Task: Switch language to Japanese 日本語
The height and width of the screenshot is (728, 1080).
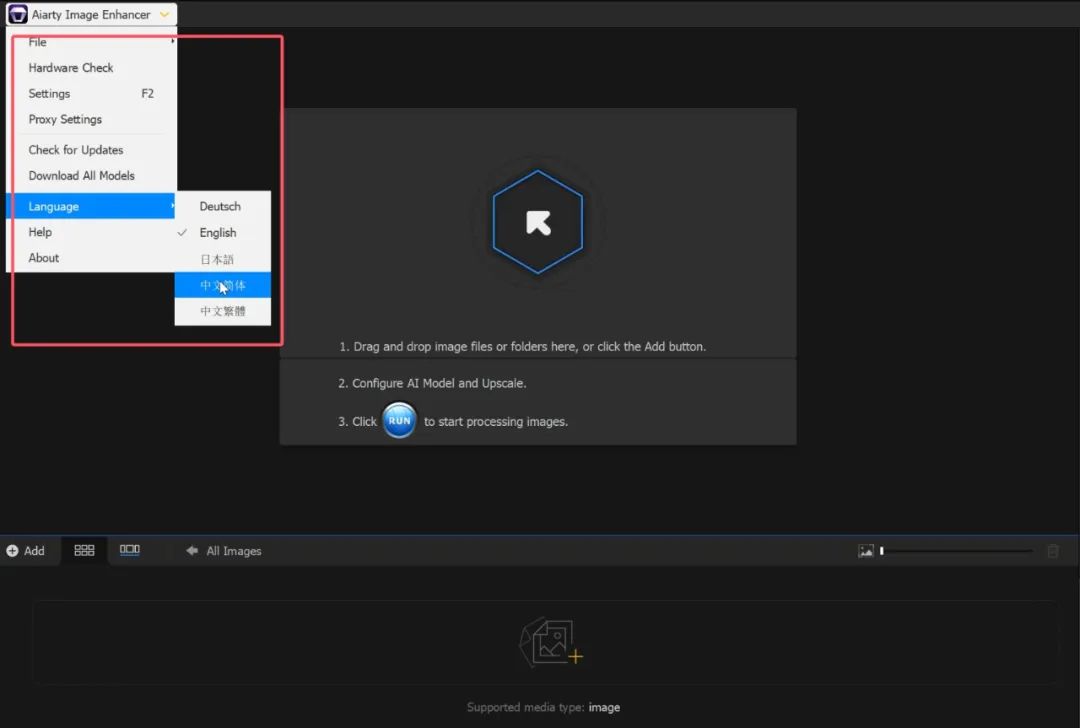Action: [x=222, y=259]
